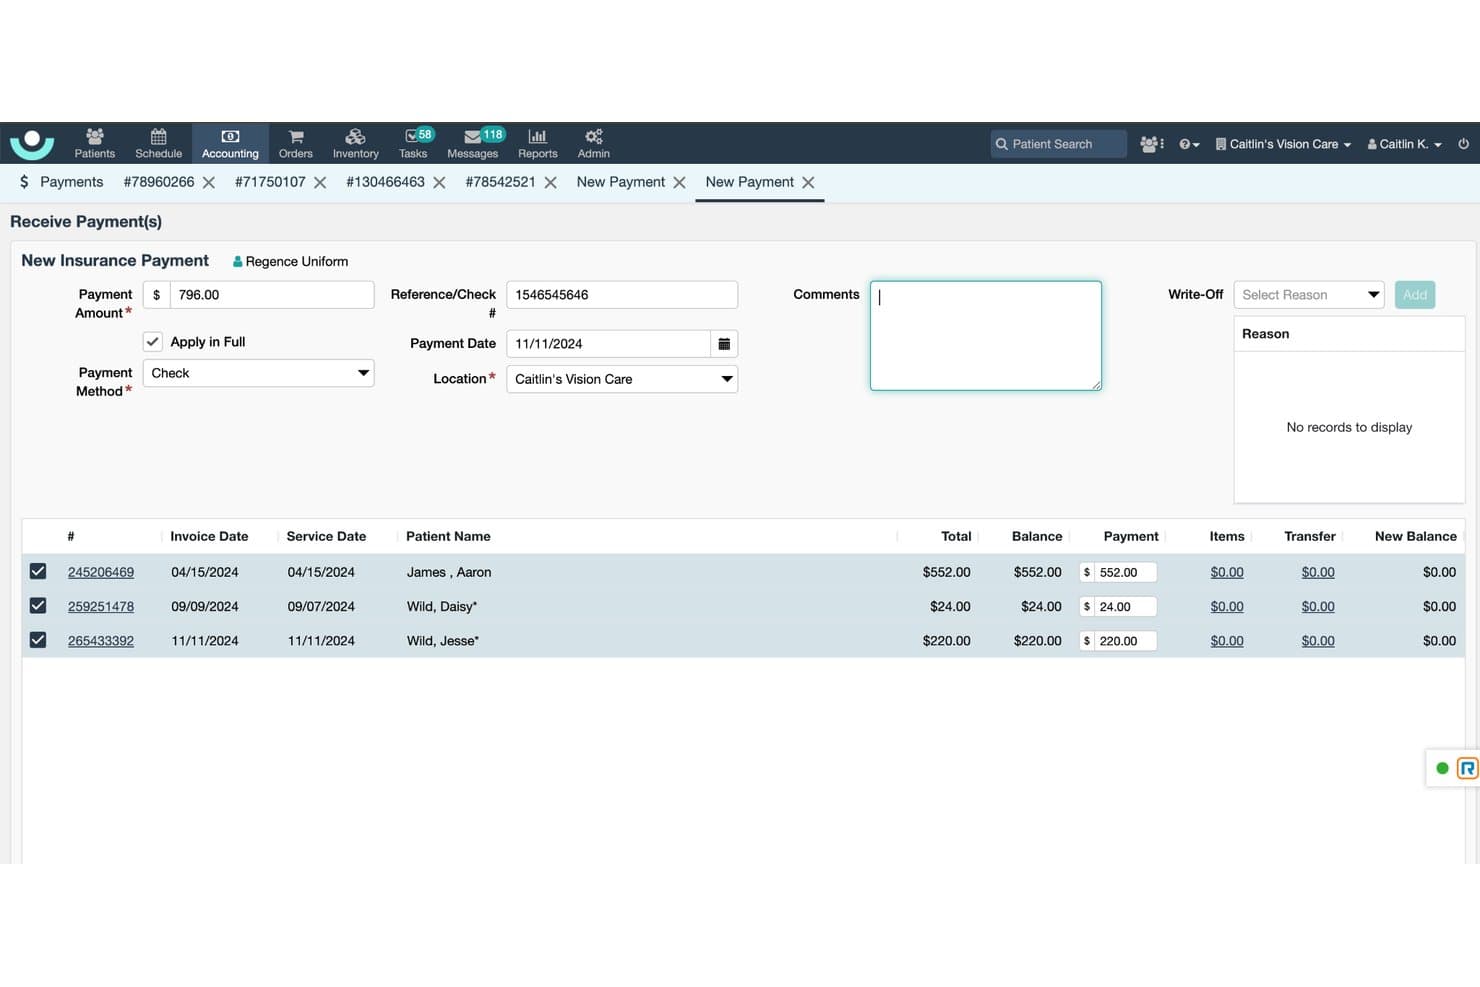Click the patient group icon beside search
Screen dimensions: 1480x987
coord(1152,144)
